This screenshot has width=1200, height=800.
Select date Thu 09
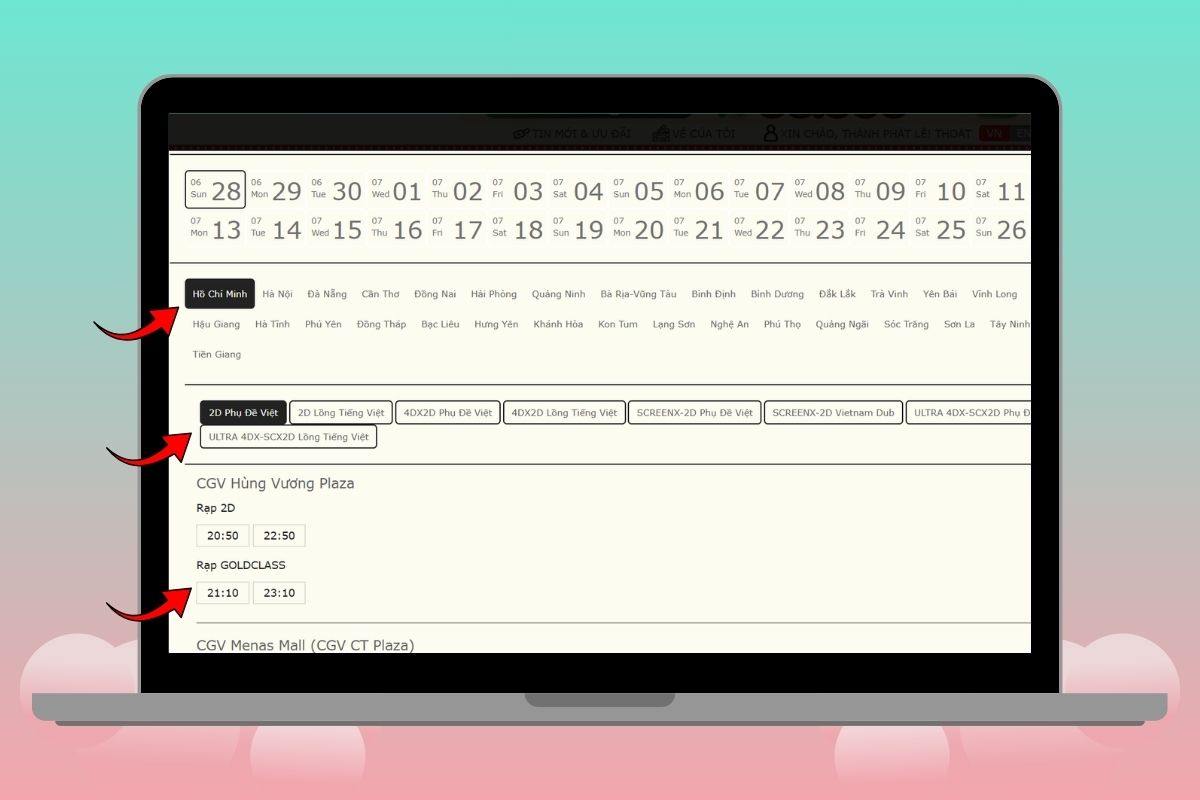[880, 190]
